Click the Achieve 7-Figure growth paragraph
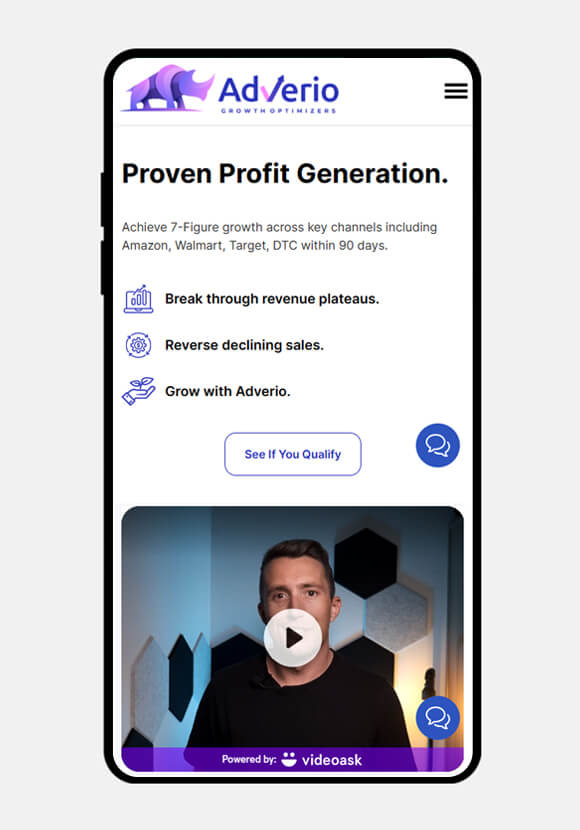The width and height of the screenshot is (580, 830). pos(279,236)
